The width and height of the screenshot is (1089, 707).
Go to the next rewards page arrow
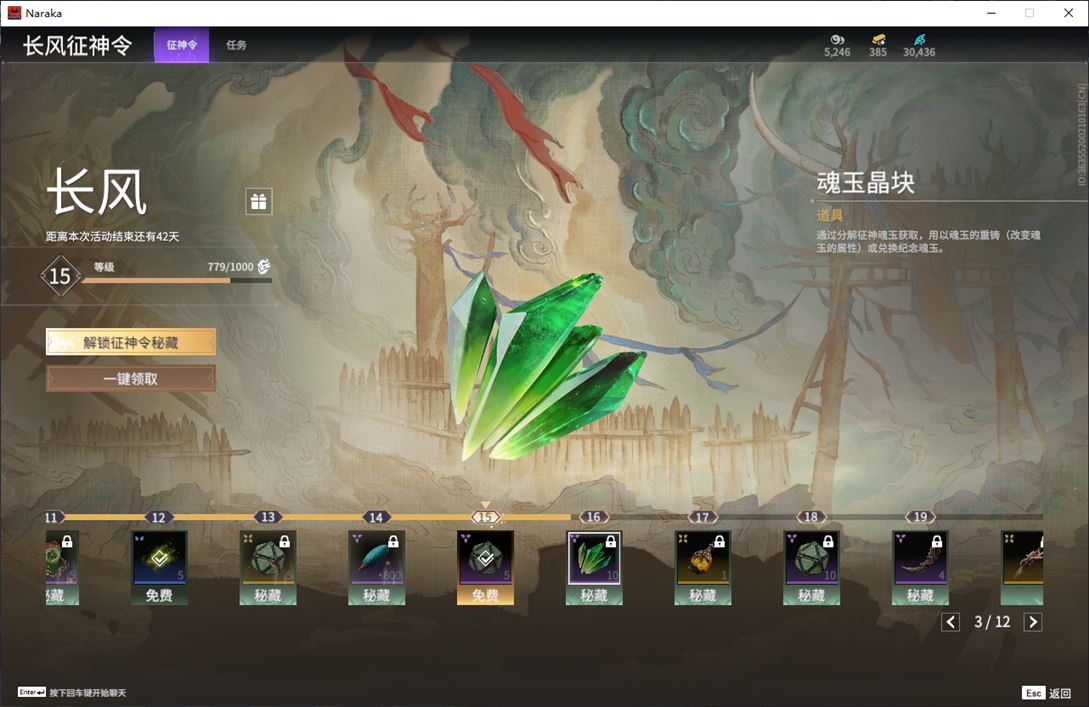click(x=1033, y=622)
